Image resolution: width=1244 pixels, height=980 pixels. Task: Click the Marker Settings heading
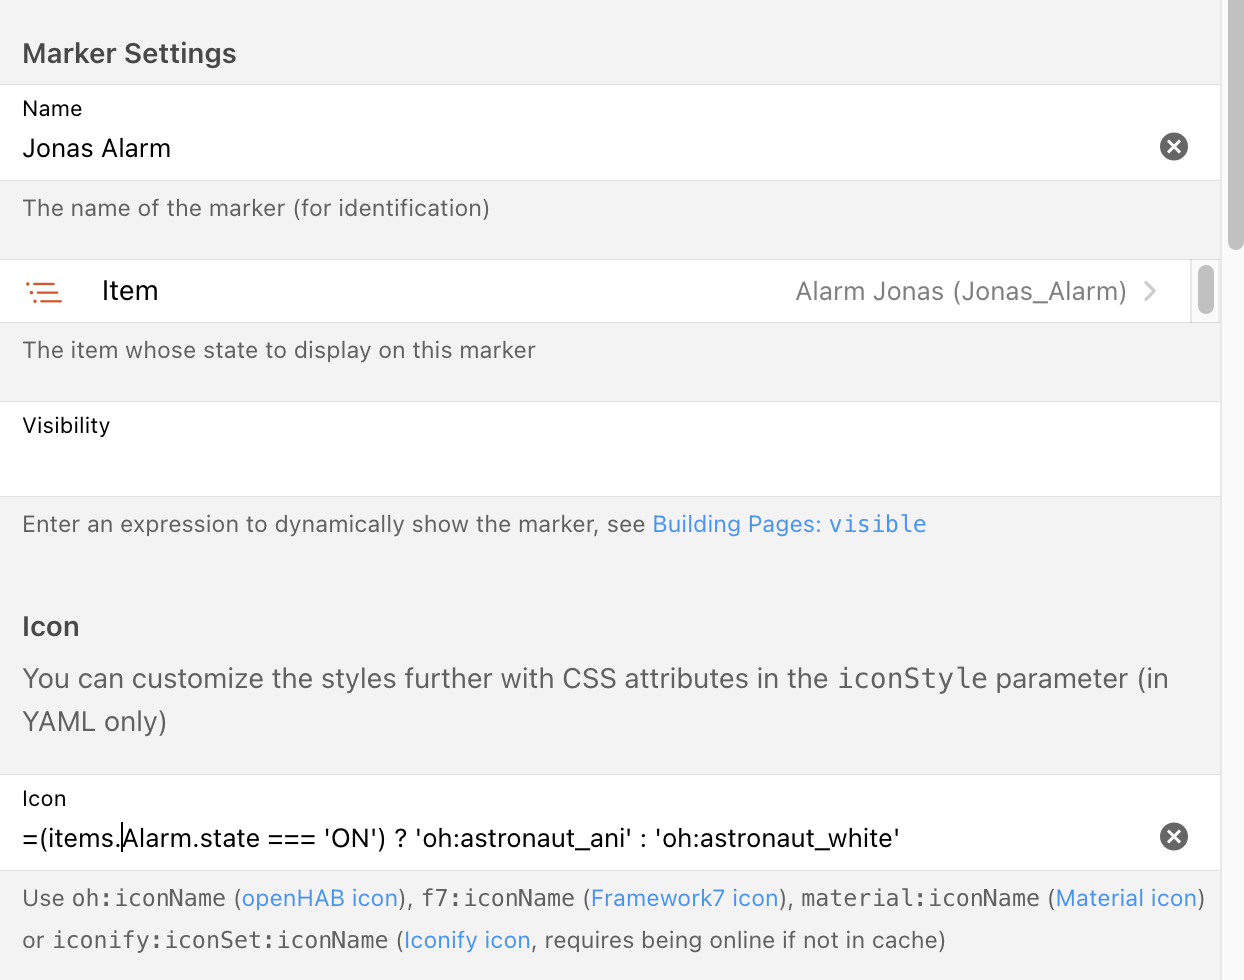click(x=129, y=53)
